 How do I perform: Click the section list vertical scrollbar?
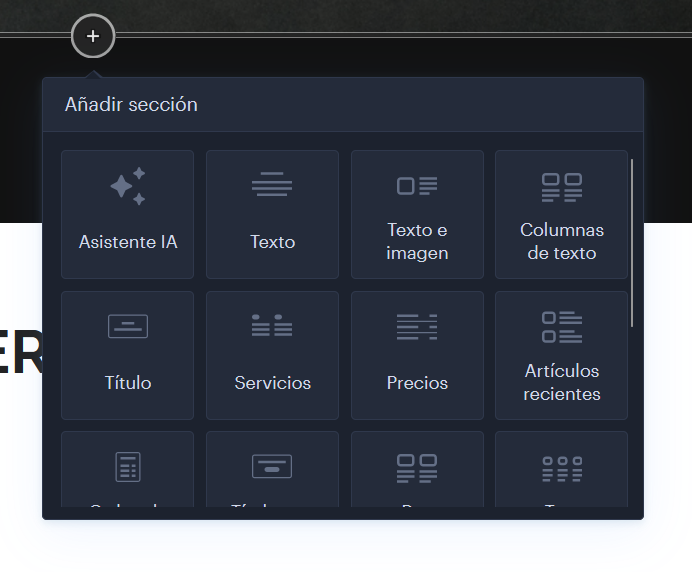[632, 242]
